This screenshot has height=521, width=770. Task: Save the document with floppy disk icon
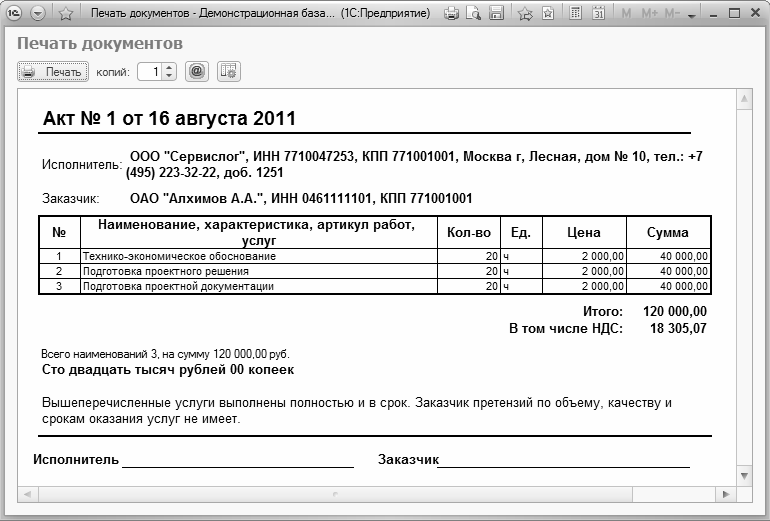pos(494,14)
